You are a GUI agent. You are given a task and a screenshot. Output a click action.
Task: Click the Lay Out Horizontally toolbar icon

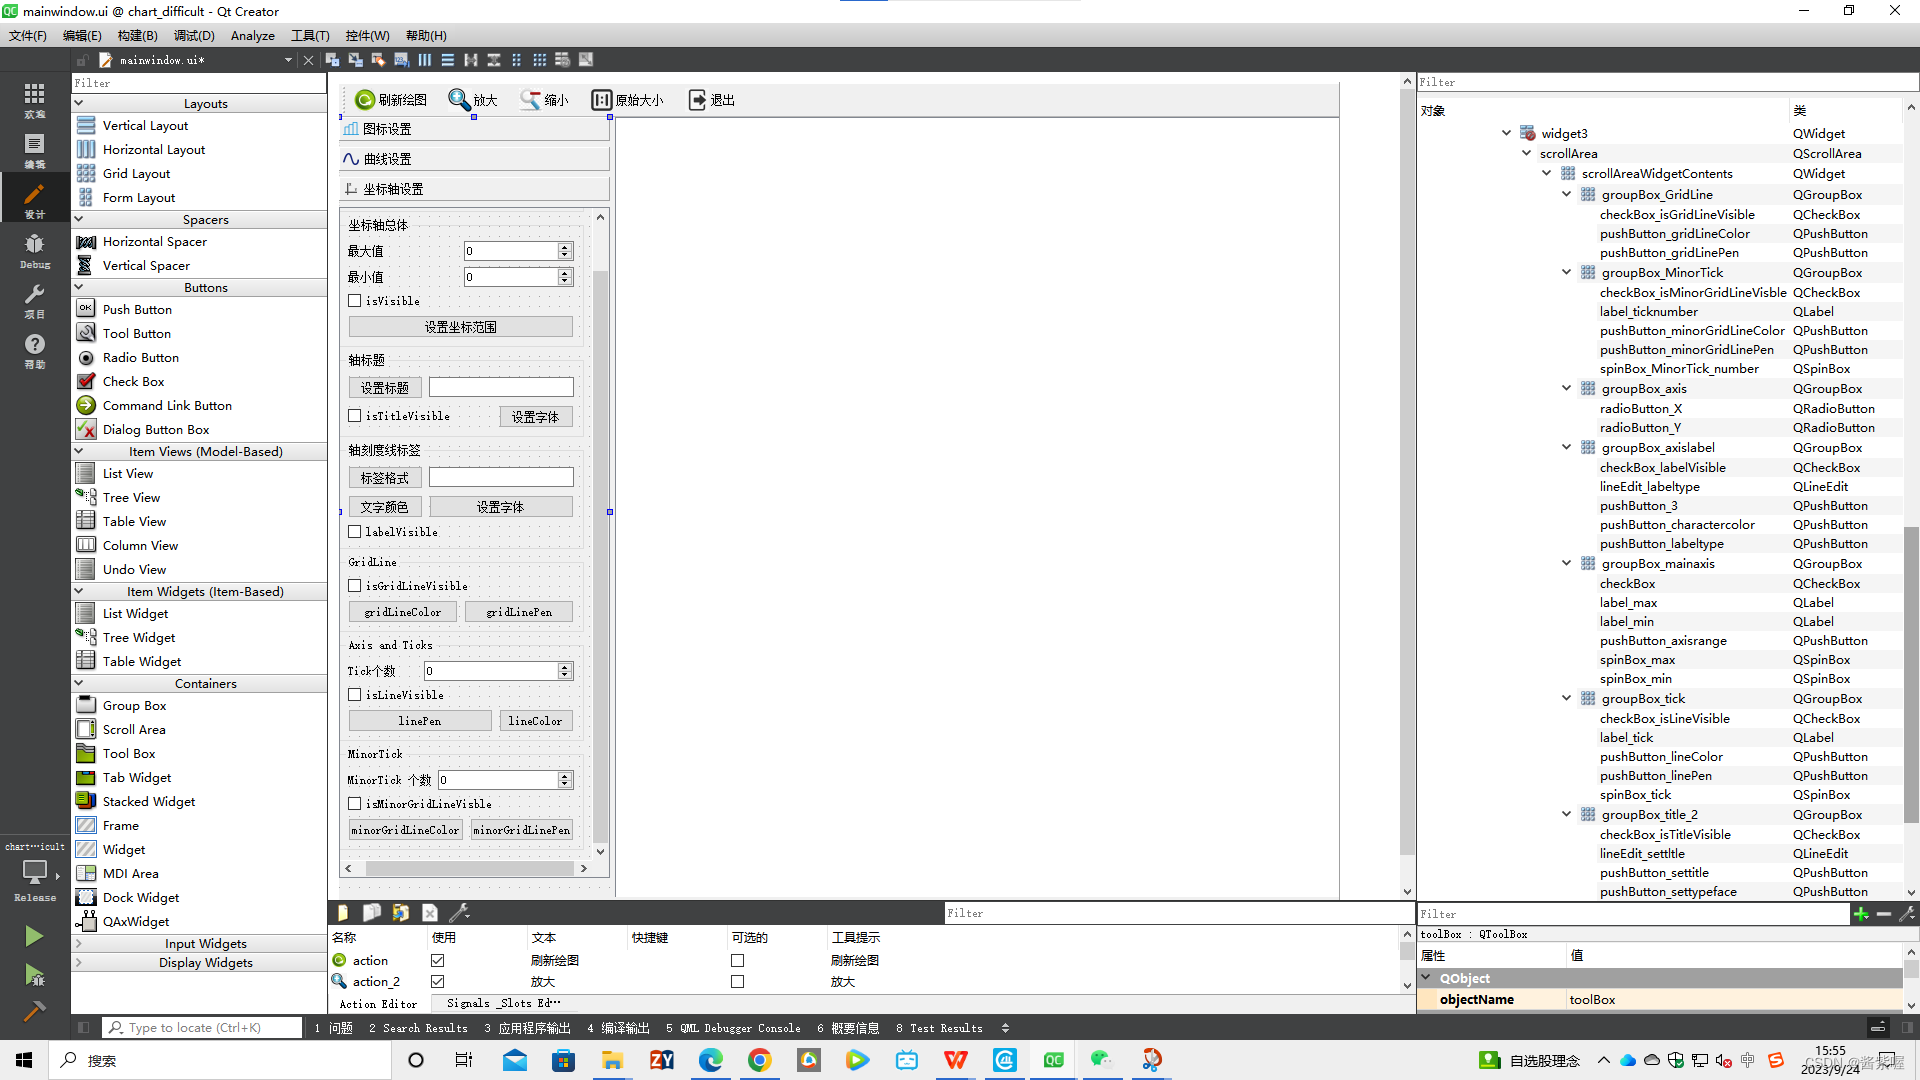425,60
